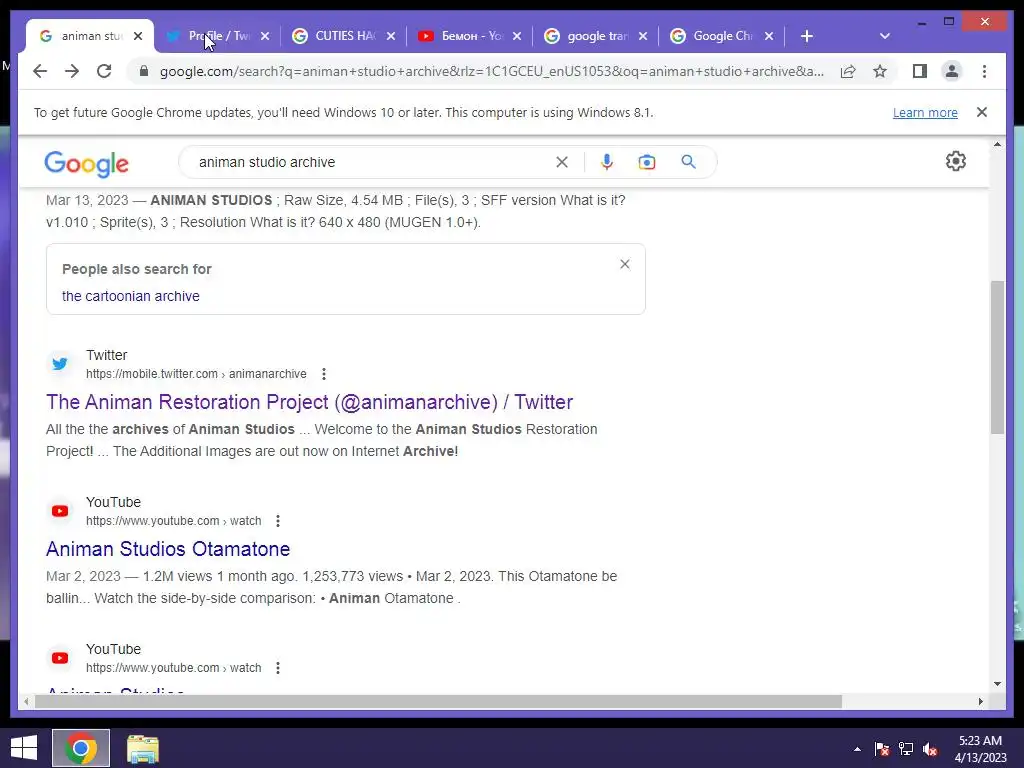Image resolution: width=1024 pixels, height=768 pixels.
Task: Close the Бемон YouTube tab
Action: (x=517, y=36)
